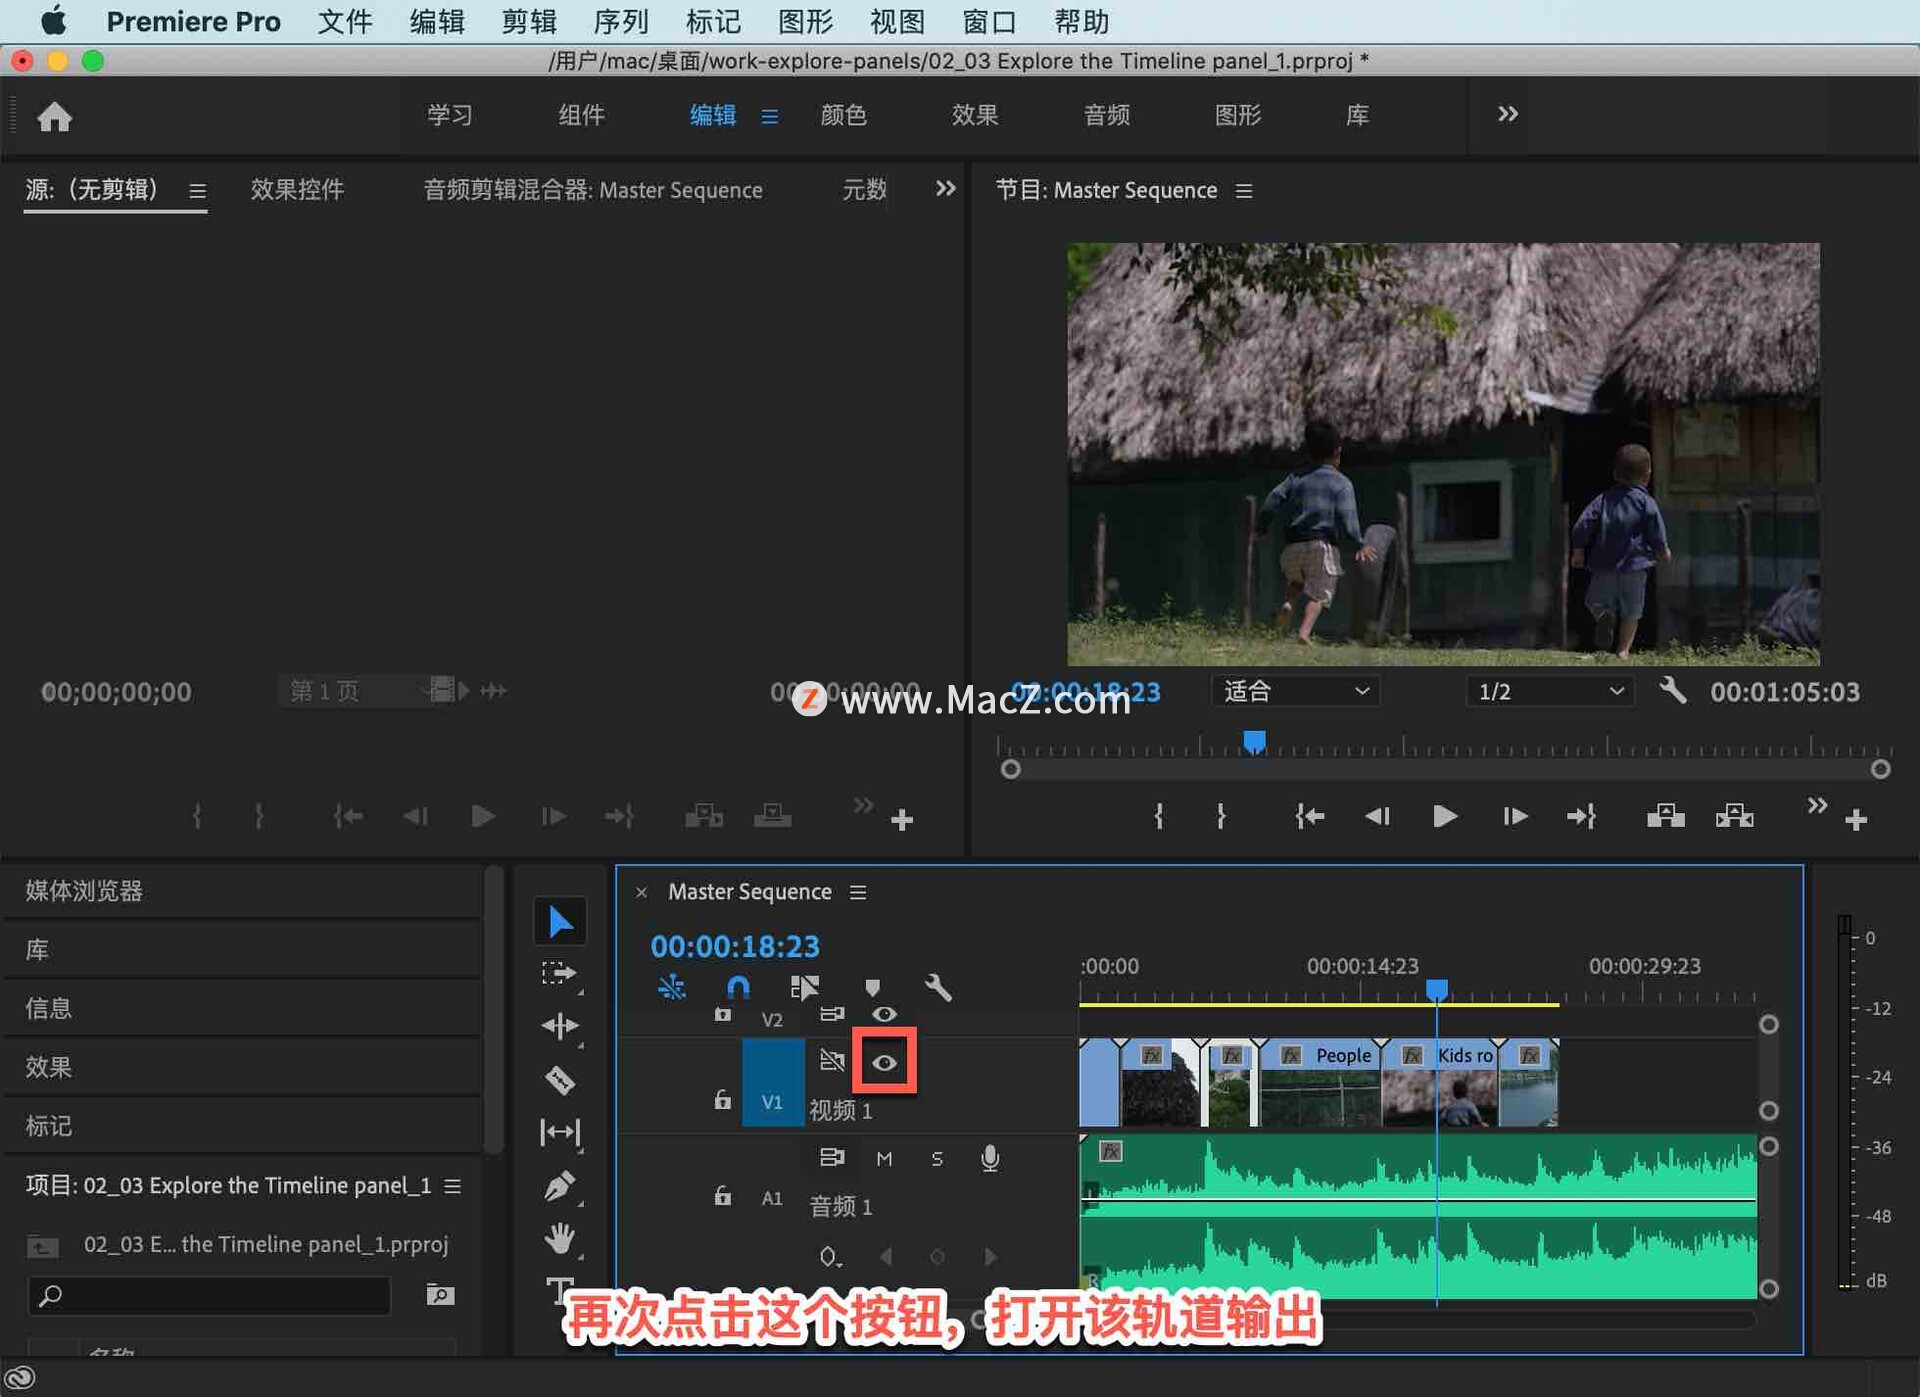Toggle V2 track output eye

(884, 1014)
